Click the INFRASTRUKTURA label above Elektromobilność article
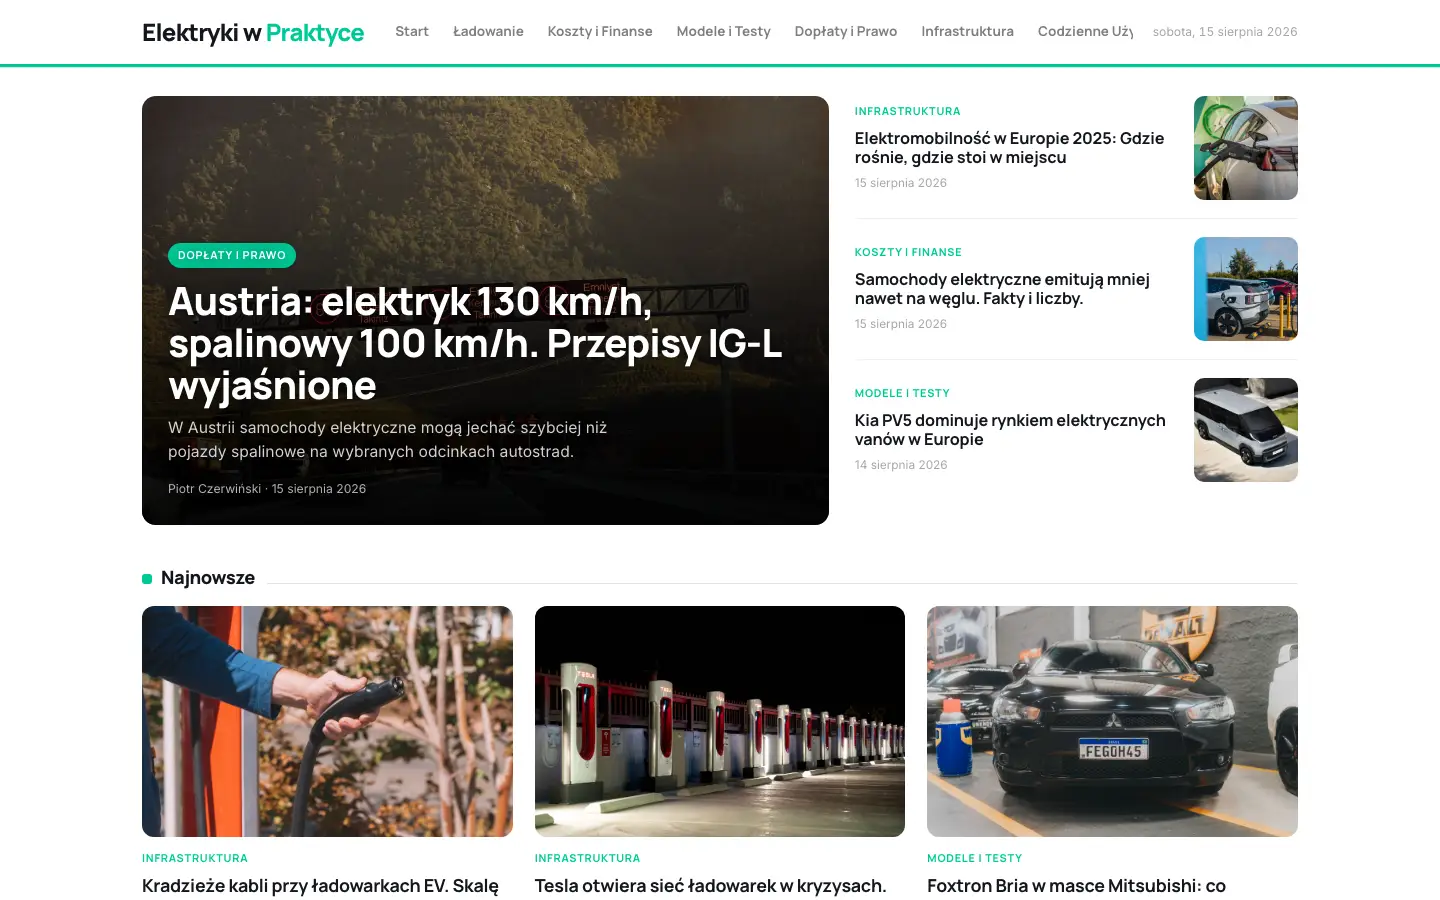This screenshot has width=1440, height=900. [907, 111]
